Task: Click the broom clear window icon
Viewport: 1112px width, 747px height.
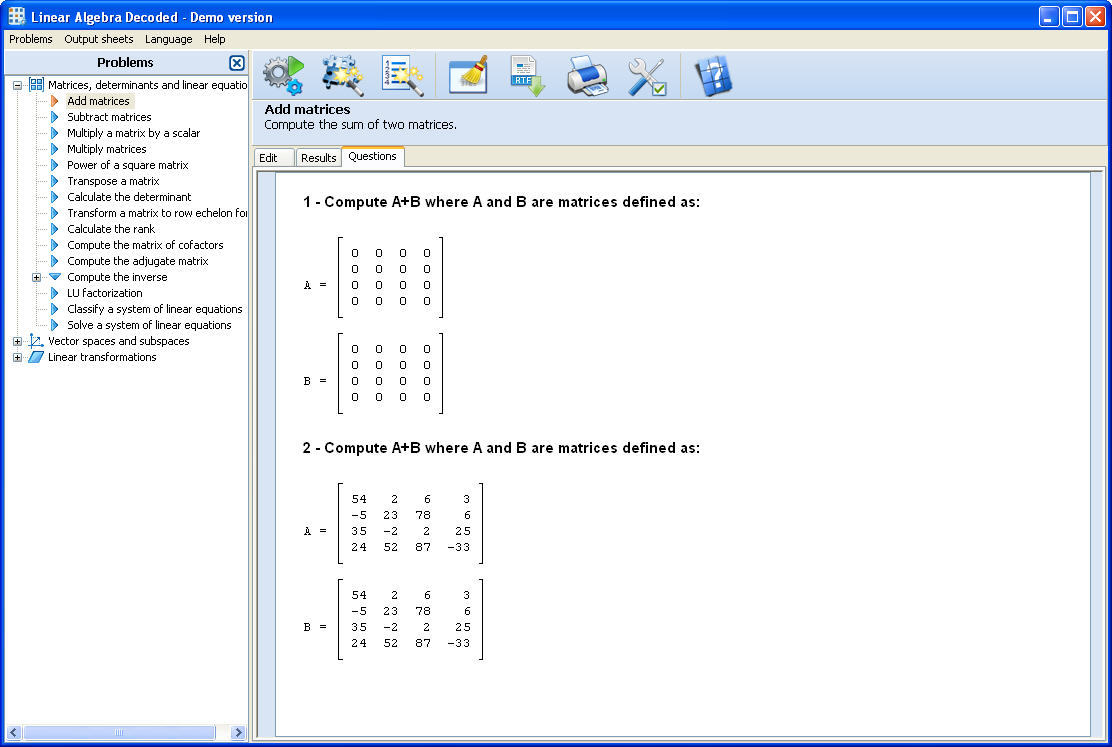Action: pos(468,75)
